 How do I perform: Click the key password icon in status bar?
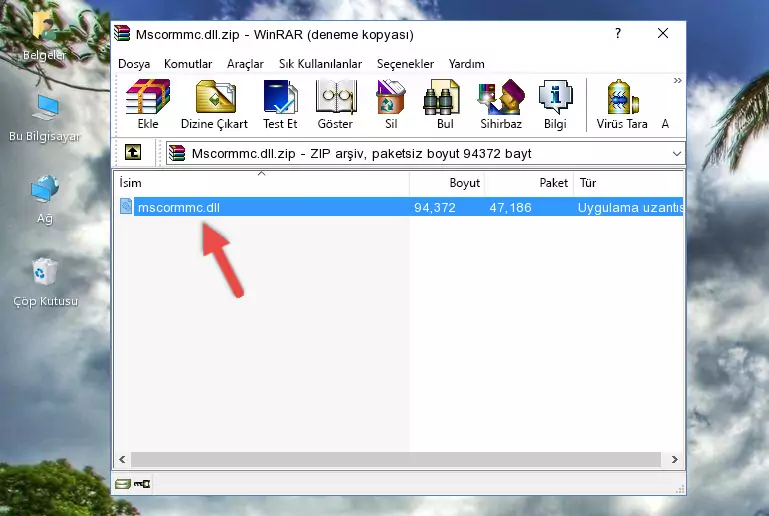coord(142,484)
